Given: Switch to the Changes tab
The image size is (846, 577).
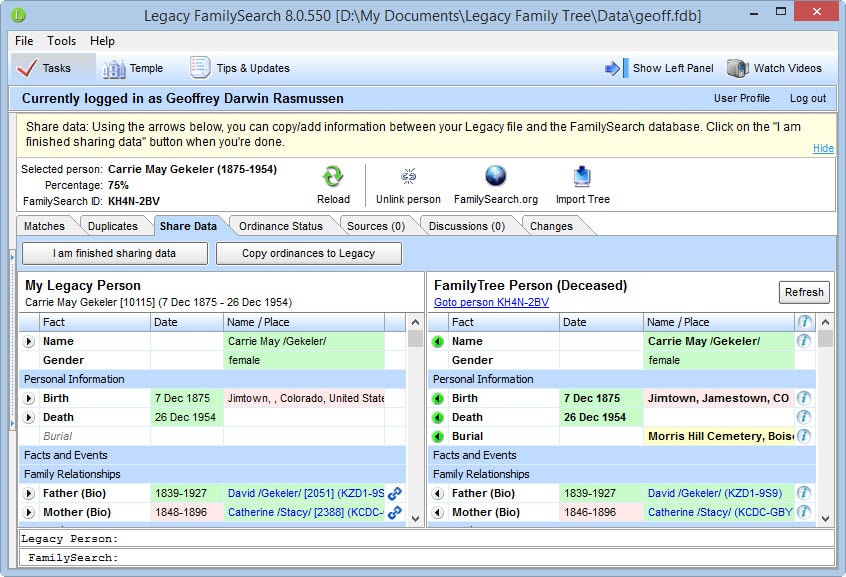Looking at the screenshot, I should point(551,226).
